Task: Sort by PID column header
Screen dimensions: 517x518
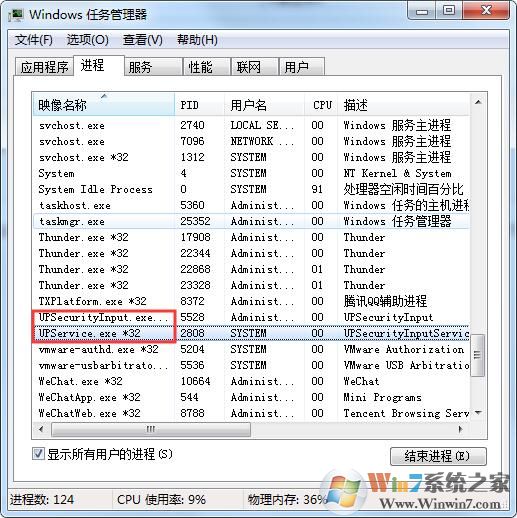Action: tap(199, 105)
